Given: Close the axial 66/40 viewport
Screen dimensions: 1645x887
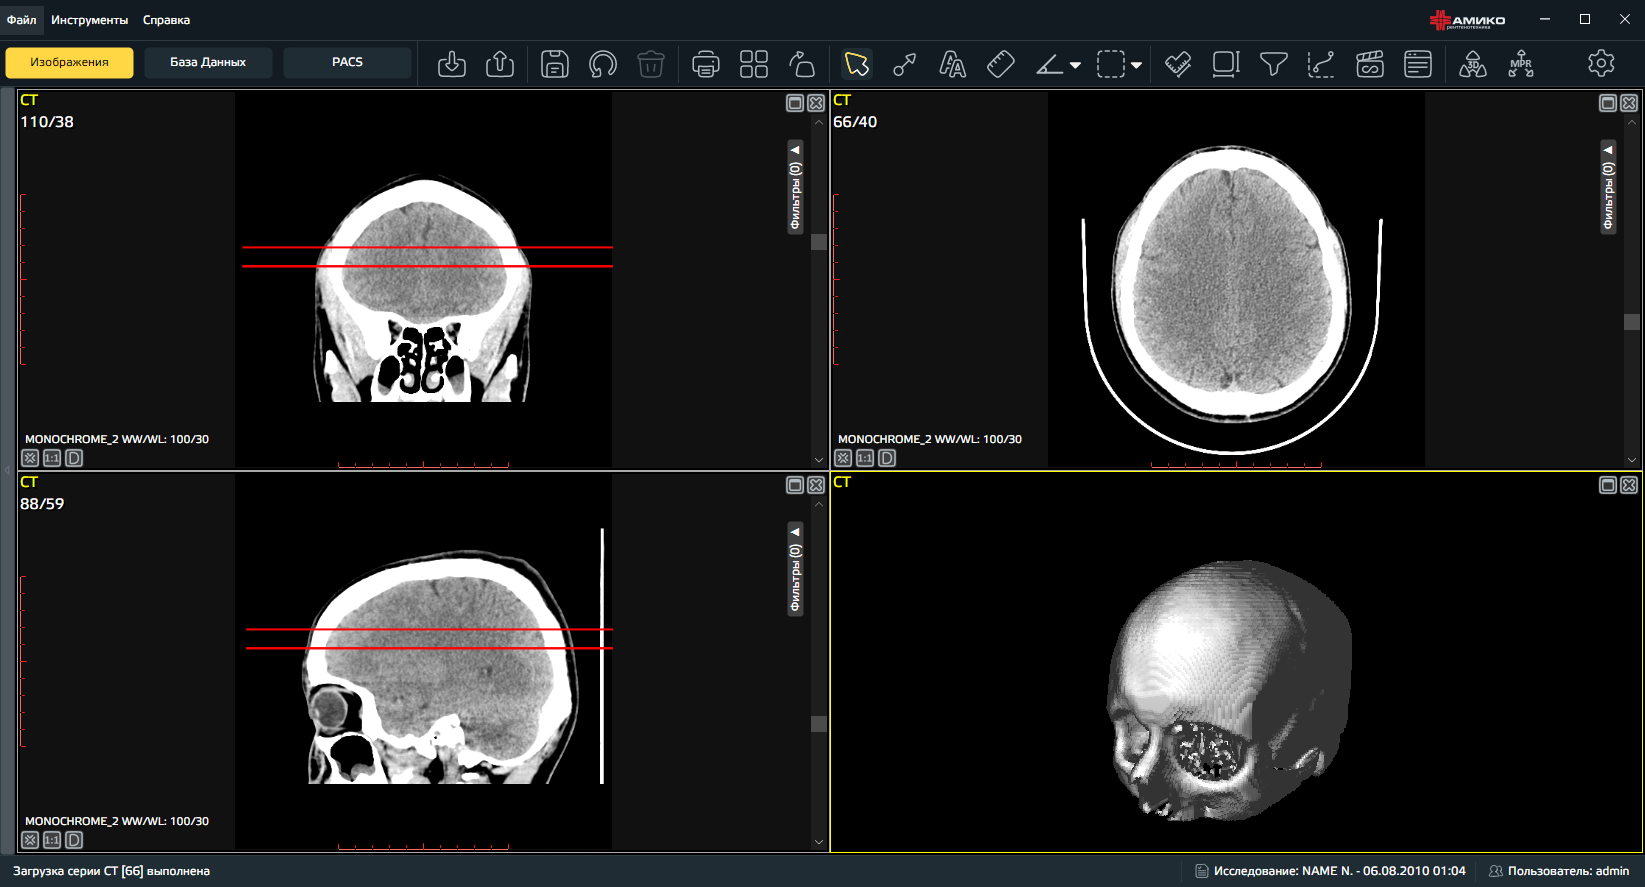Looking at the screenshot, I should click(1629, 103).
